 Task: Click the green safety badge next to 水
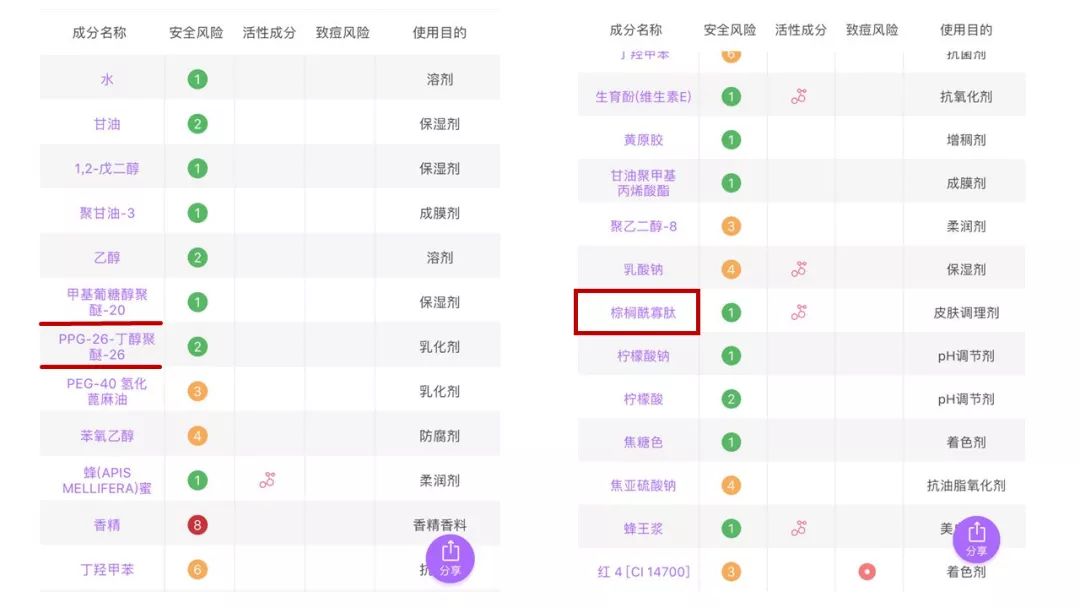(196, 79)
